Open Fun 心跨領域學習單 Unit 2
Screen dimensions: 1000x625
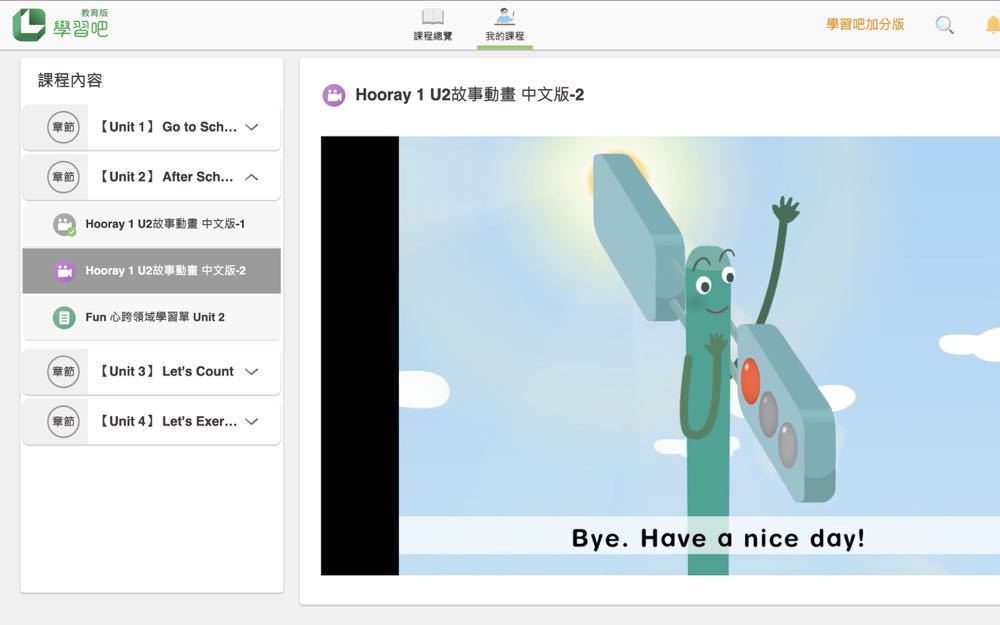tap(152, 317)
